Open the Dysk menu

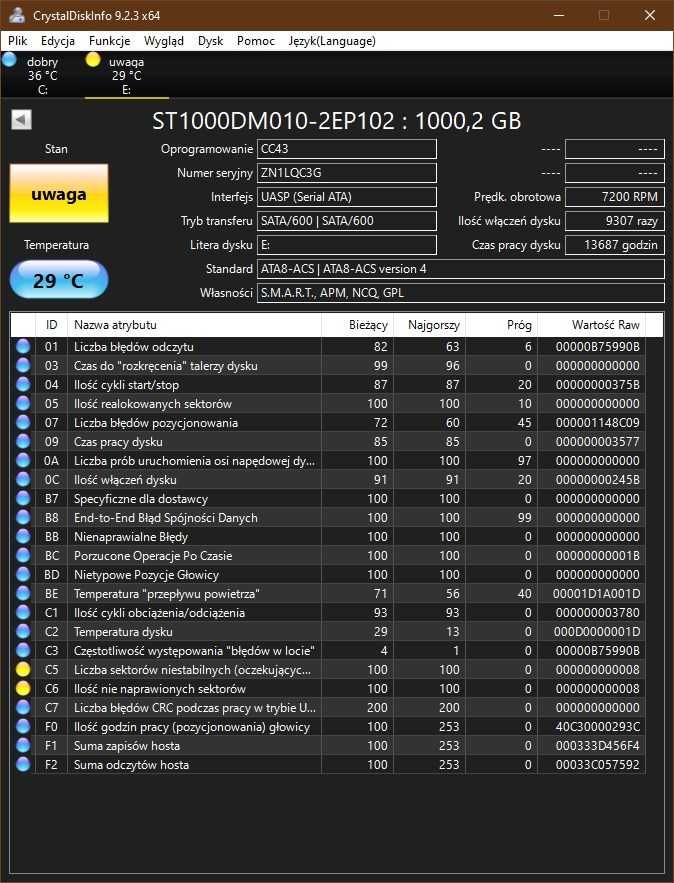point(210,41)
